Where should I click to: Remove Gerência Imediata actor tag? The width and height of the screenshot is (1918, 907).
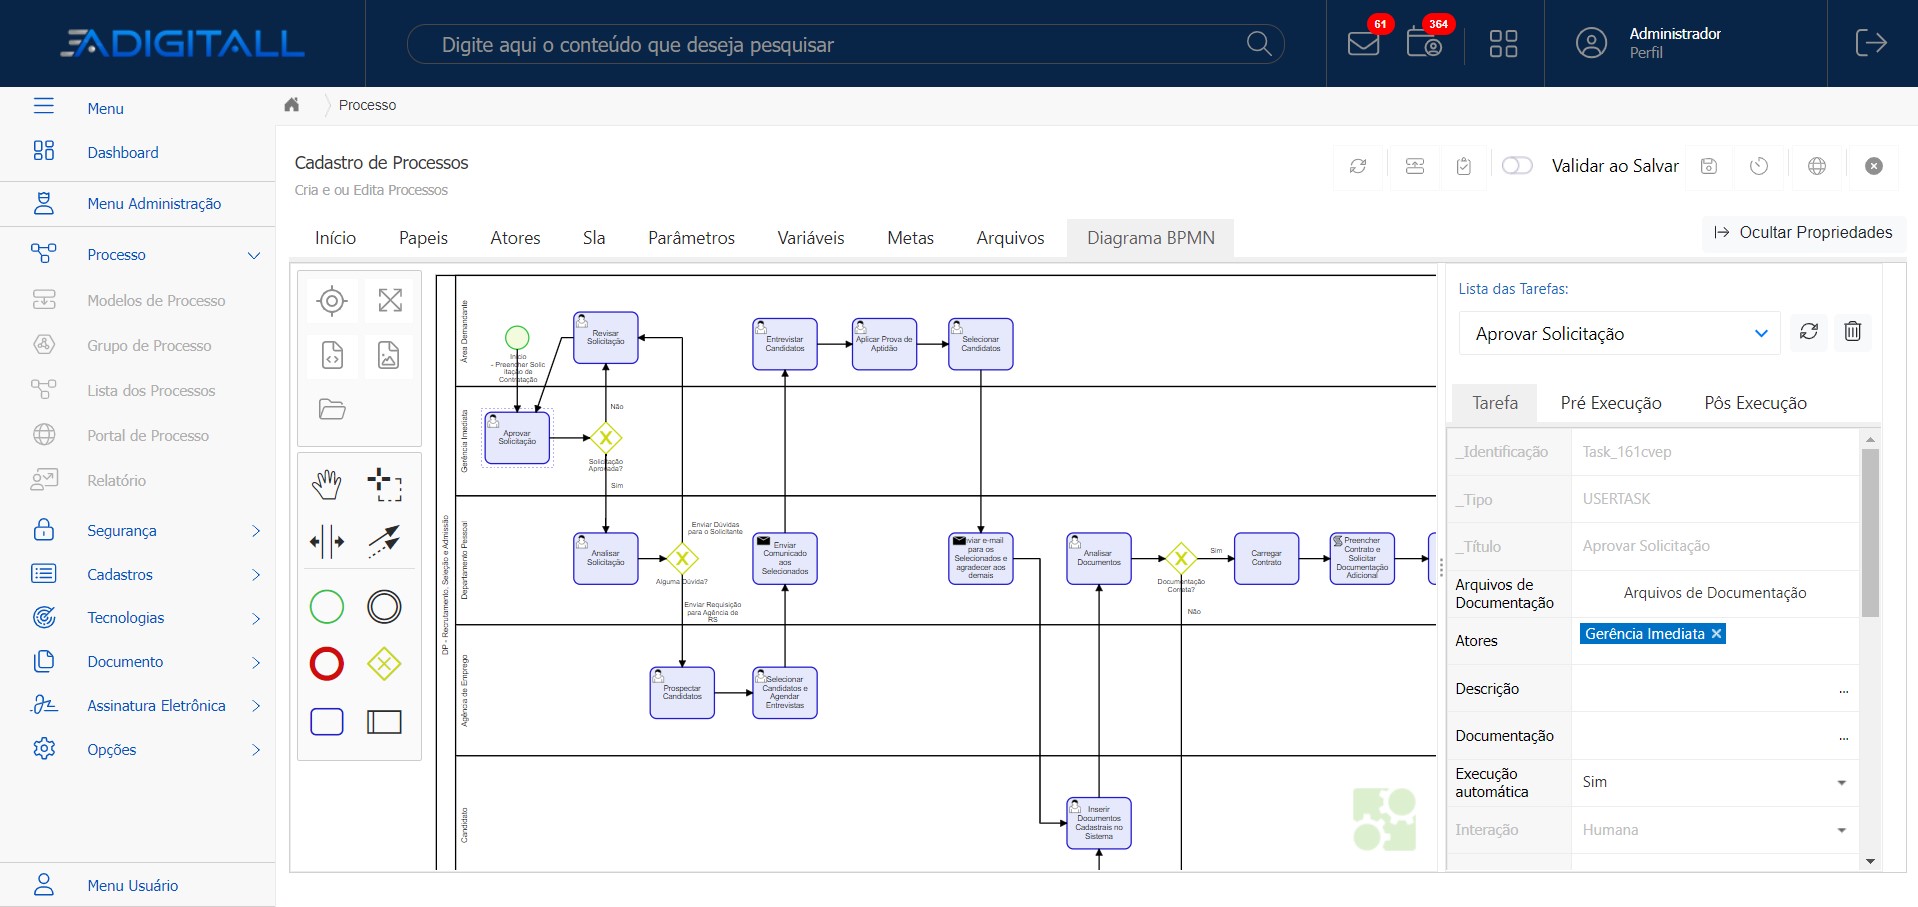tap(1716, 634)
